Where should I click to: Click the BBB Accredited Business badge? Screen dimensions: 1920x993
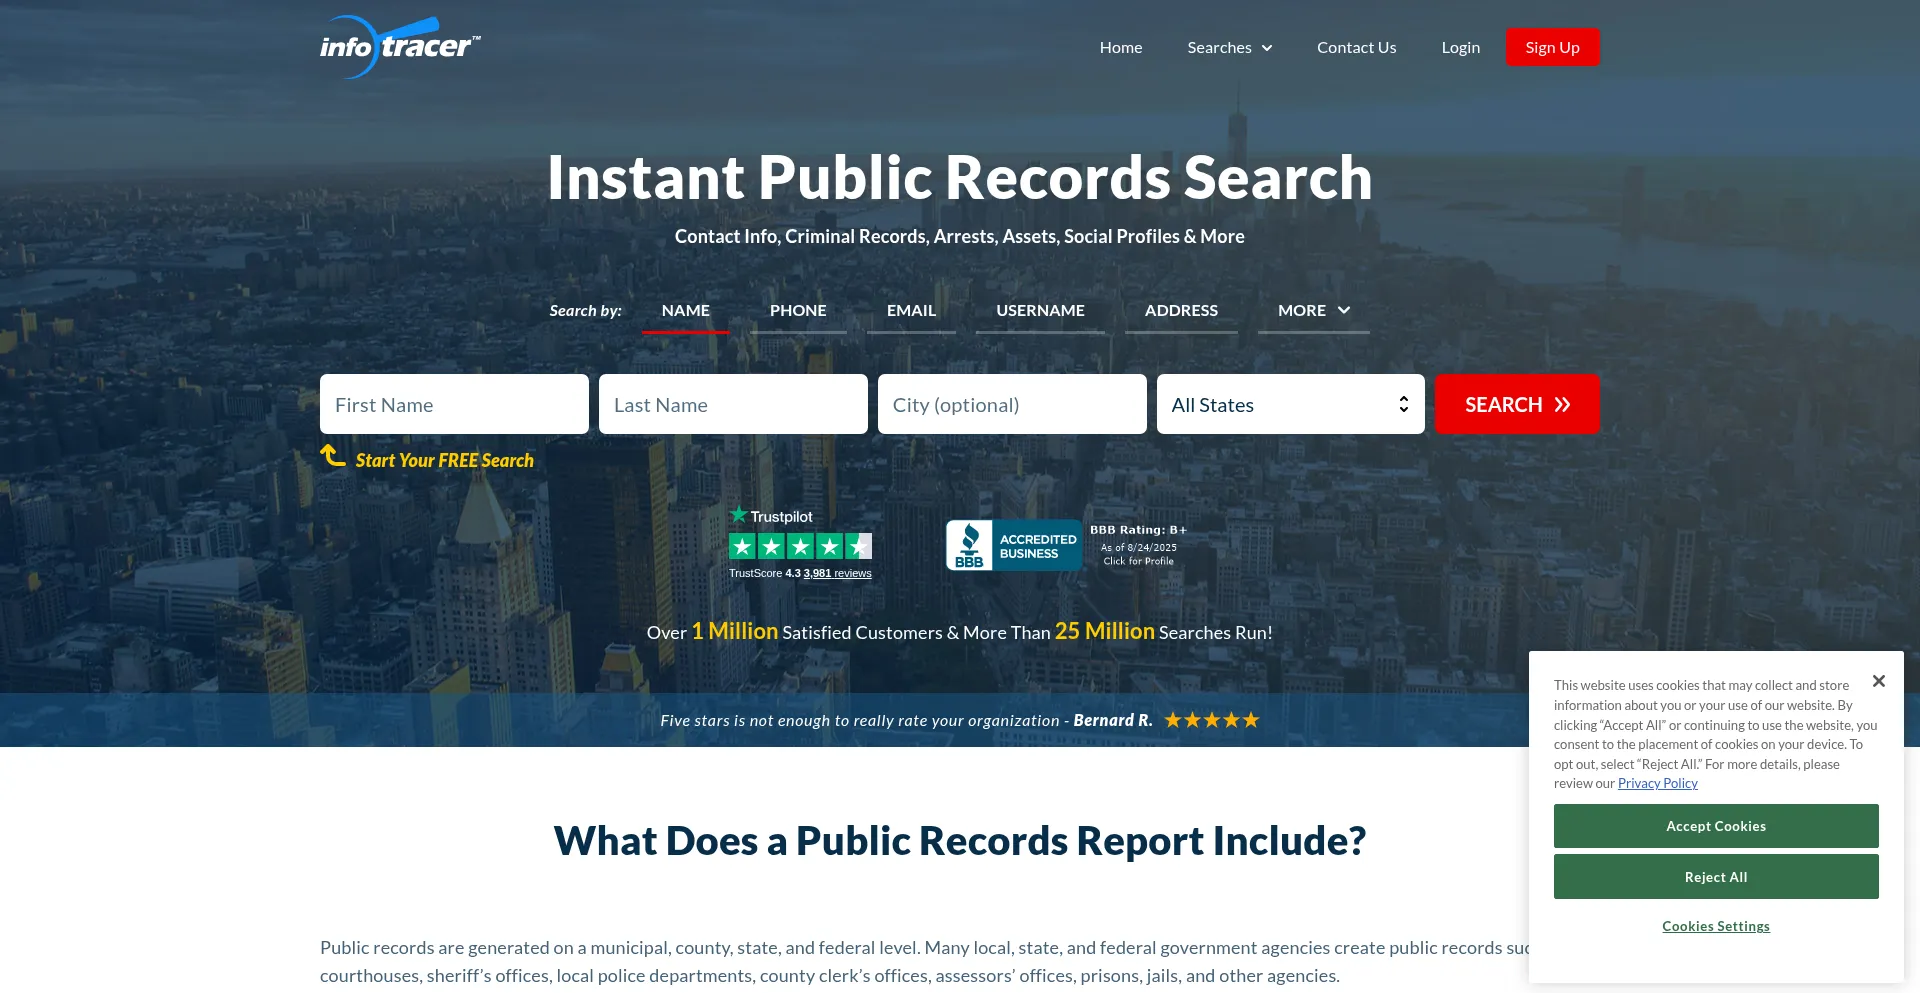click(x=1013, y=545)
